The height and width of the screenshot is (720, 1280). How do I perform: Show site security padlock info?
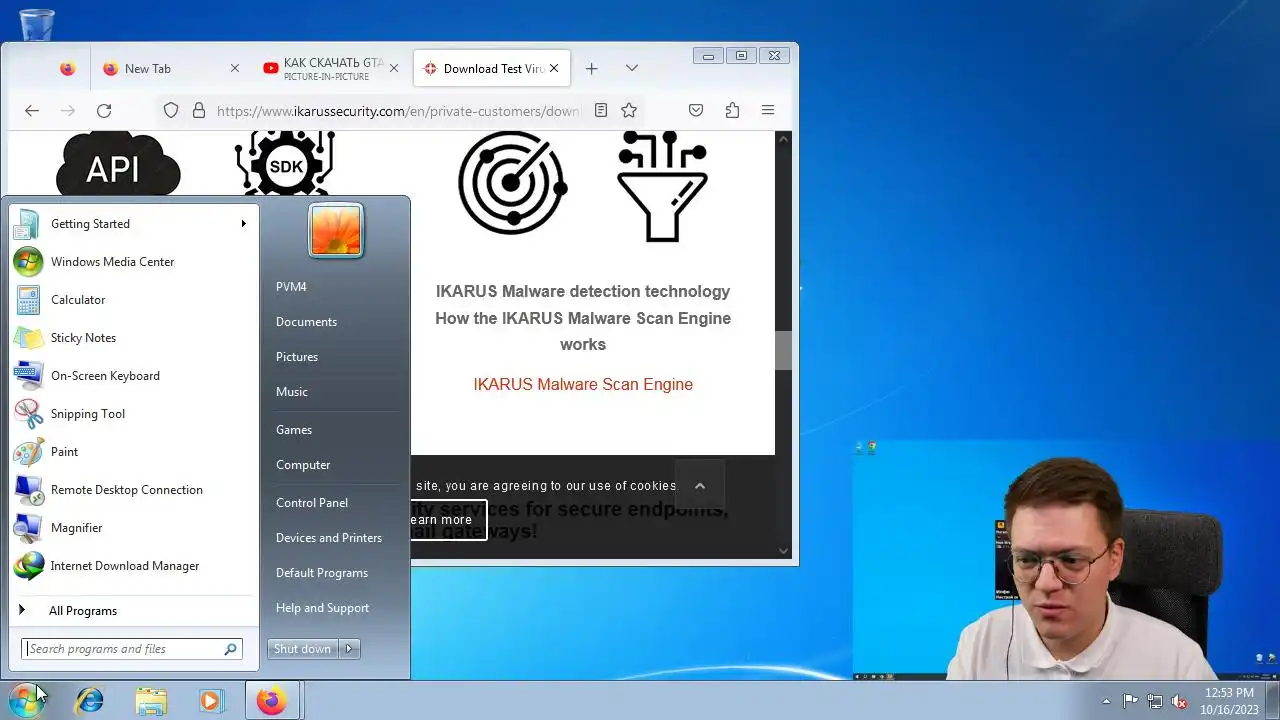point(198,111)
